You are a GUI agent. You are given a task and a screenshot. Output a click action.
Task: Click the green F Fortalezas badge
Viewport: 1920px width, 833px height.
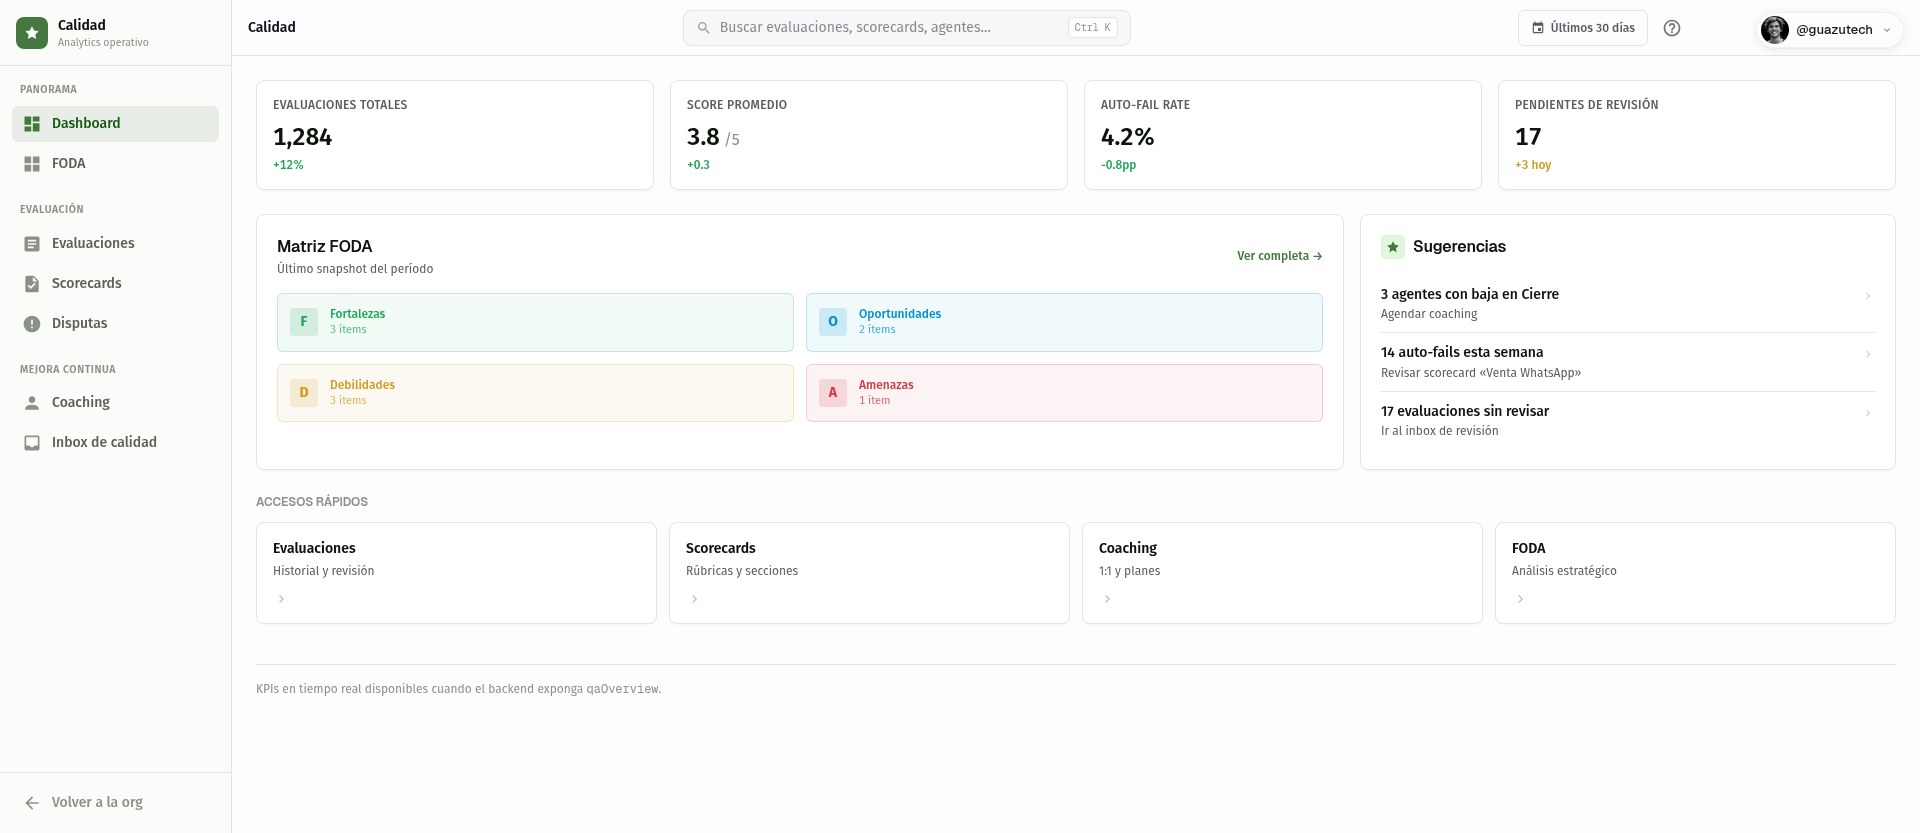coord(304,321)
